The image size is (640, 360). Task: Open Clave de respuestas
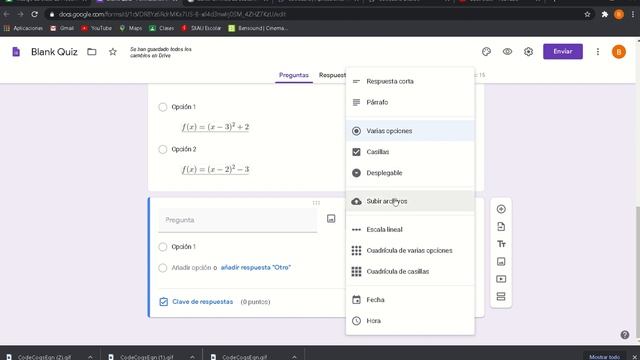pos(202,302)
